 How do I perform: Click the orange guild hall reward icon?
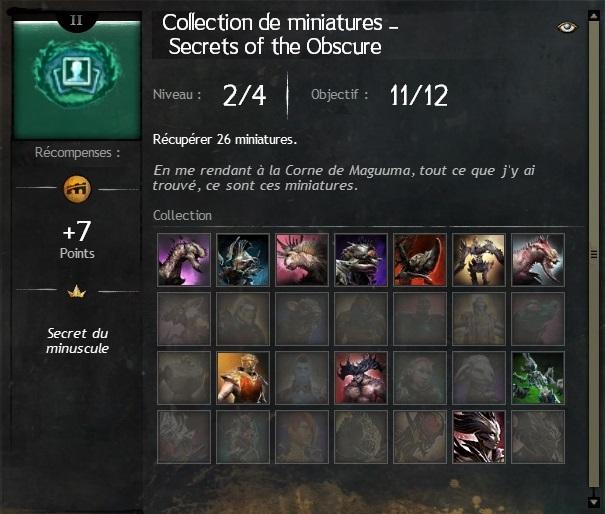coord(77,189)
